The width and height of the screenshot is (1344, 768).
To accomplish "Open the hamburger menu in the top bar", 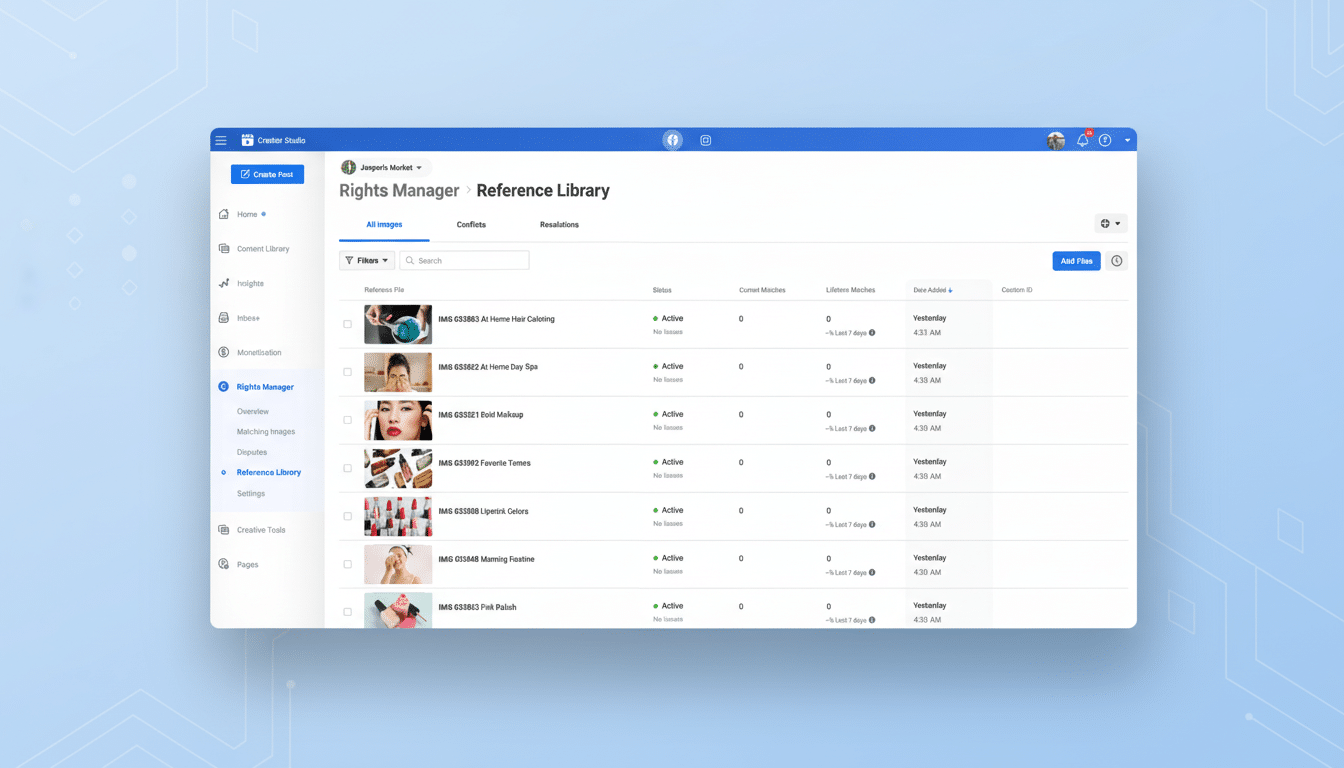I will click(x=221, y=140).
